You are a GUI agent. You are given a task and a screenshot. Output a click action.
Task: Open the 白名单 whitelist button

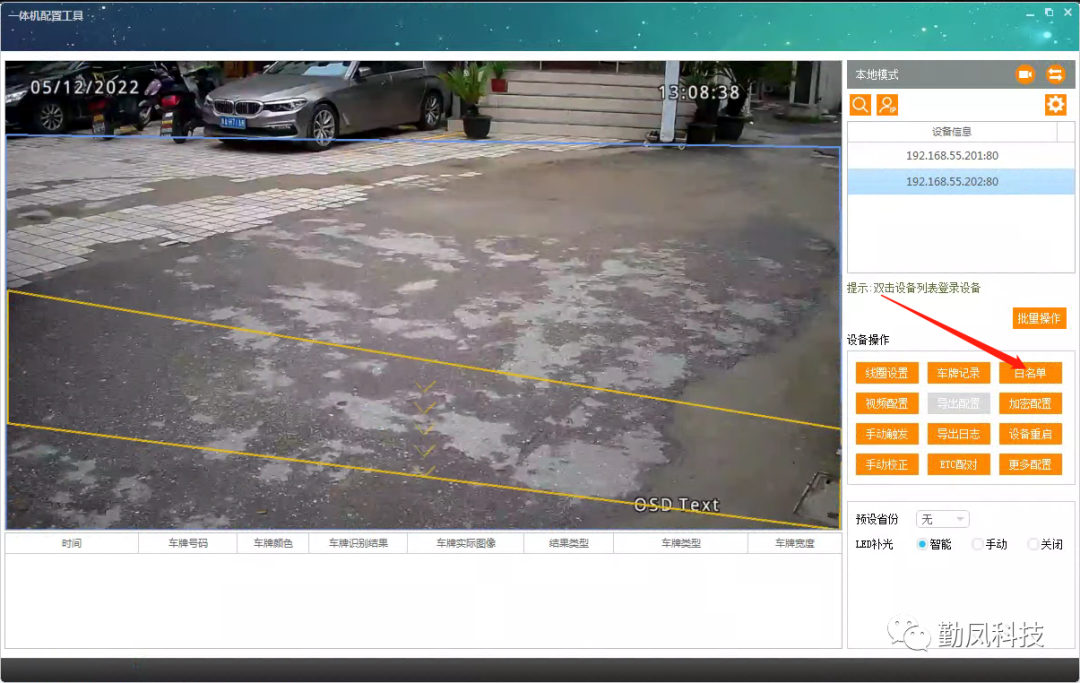tap(1030, 373)
